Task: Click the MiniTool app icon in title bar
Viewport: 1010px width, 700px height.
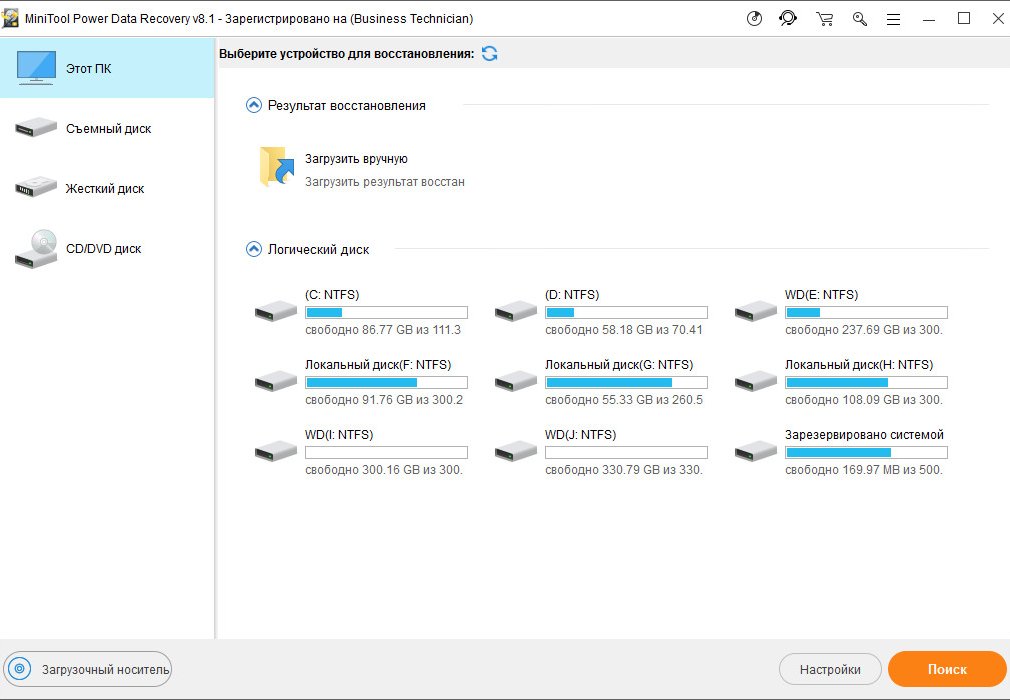Action: [10, 19]
